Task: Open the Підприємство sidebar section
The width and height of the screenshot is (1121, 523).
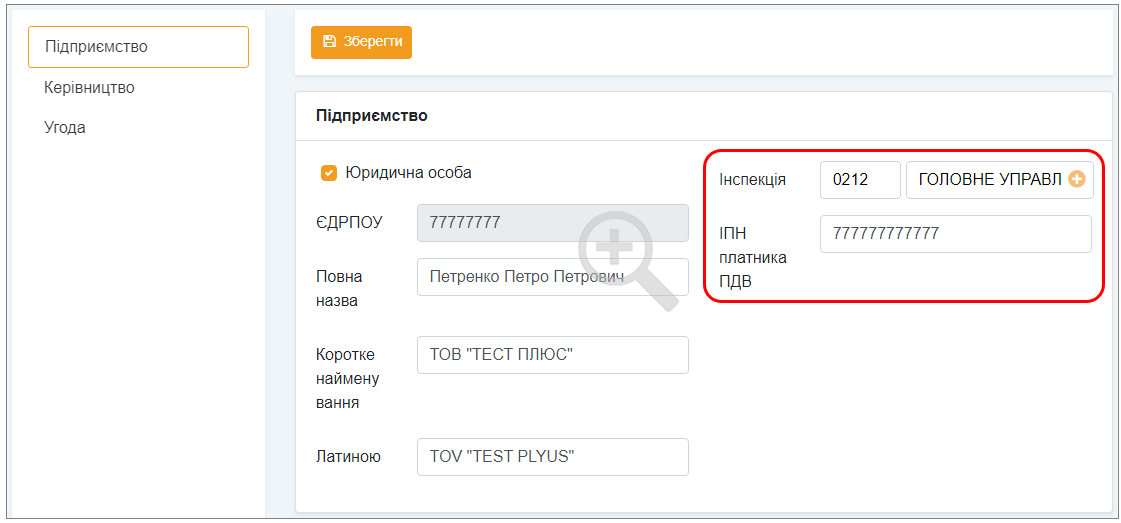Action: [139, 47]
